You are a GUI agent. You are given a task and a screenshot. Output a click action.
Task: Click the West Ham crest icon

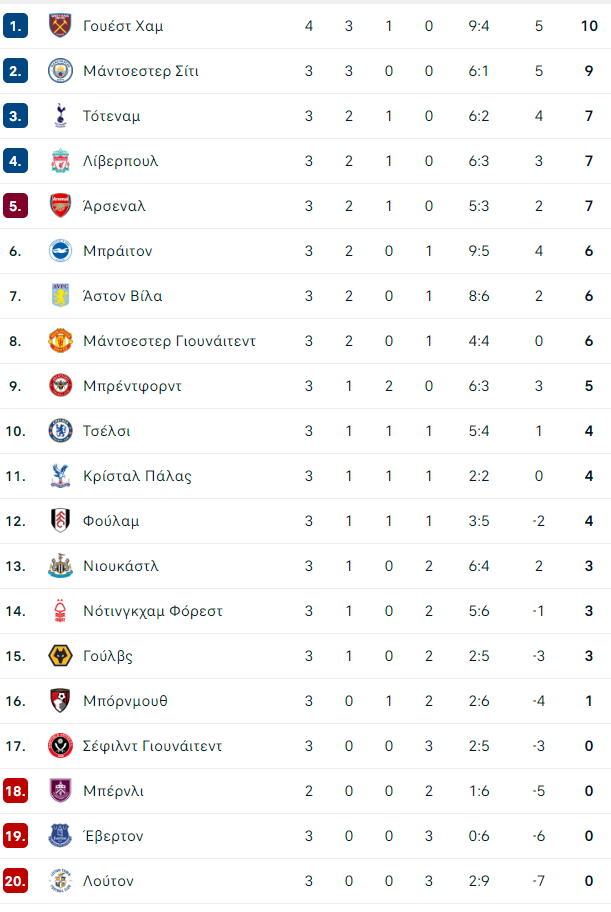[x=60, y=26]
